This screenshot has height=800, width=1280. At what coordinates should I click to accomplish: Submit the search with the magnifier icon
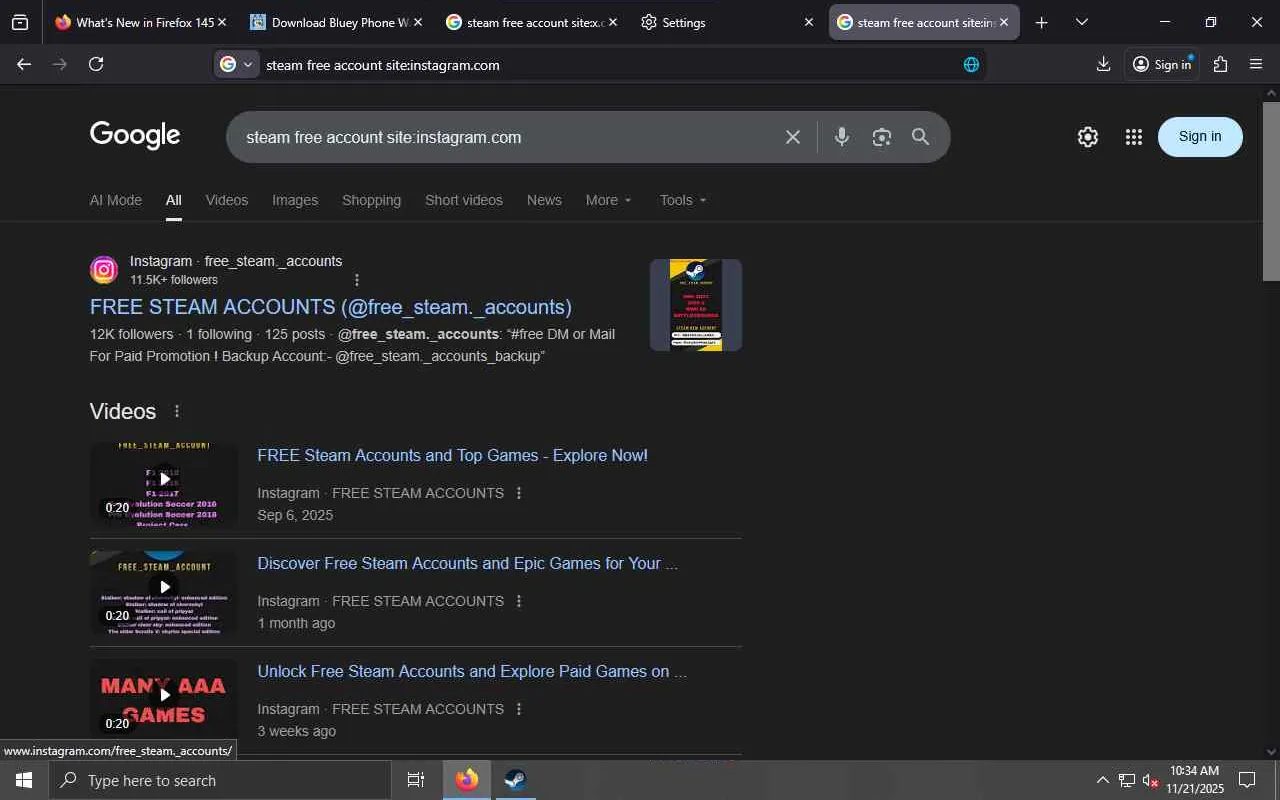tap(921, 137)
